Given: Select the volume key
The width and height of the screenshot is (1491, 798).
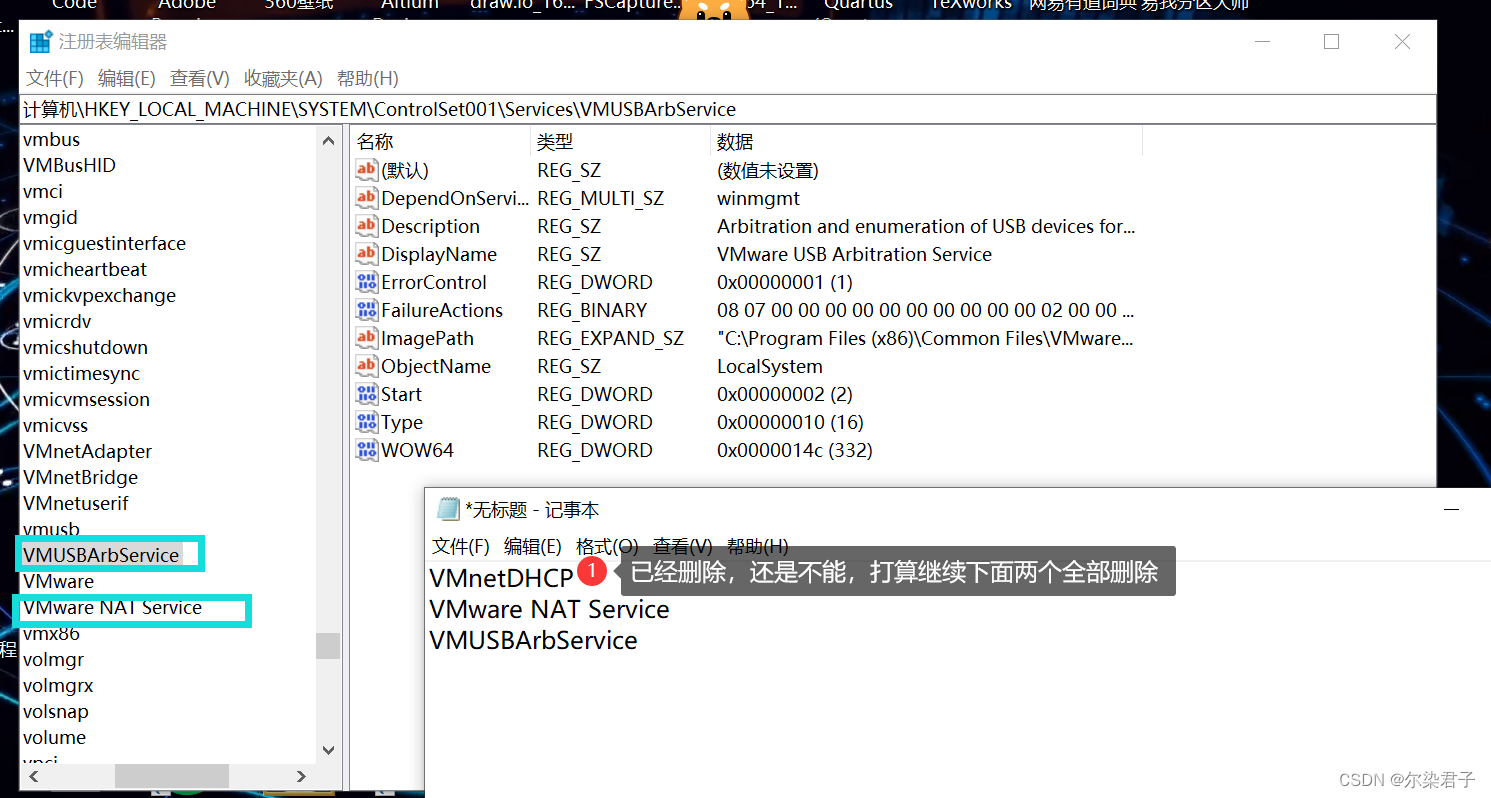Looking at the screenshot, I should tap(54, 737).
